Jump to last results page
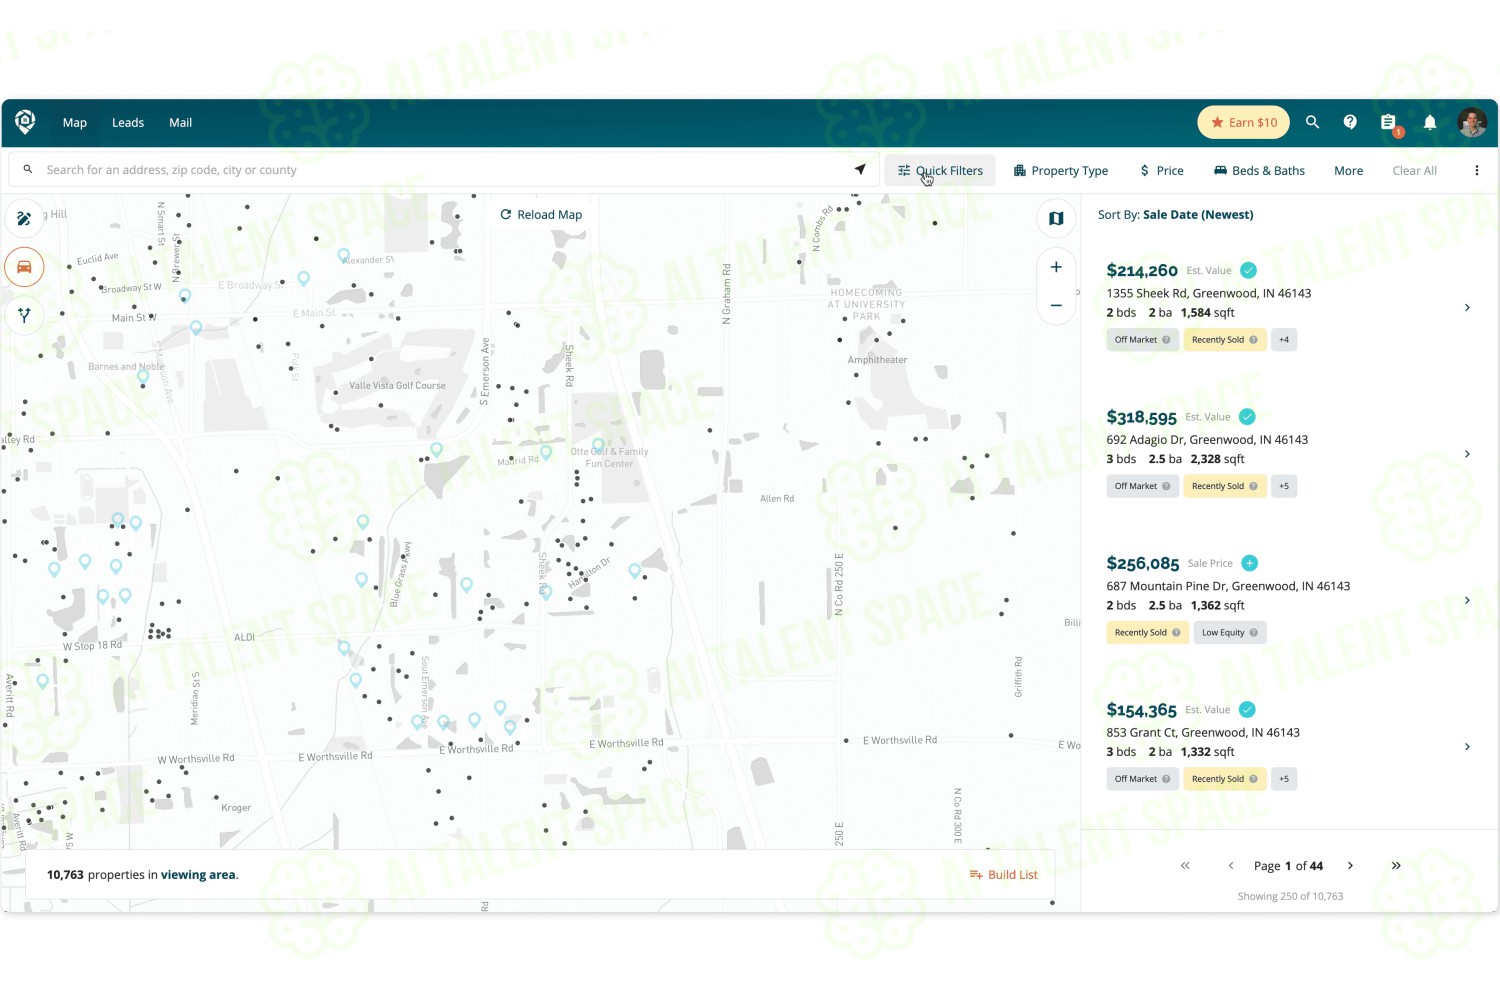This screenshot has width=1500, height=1000. click(1396, 866)
